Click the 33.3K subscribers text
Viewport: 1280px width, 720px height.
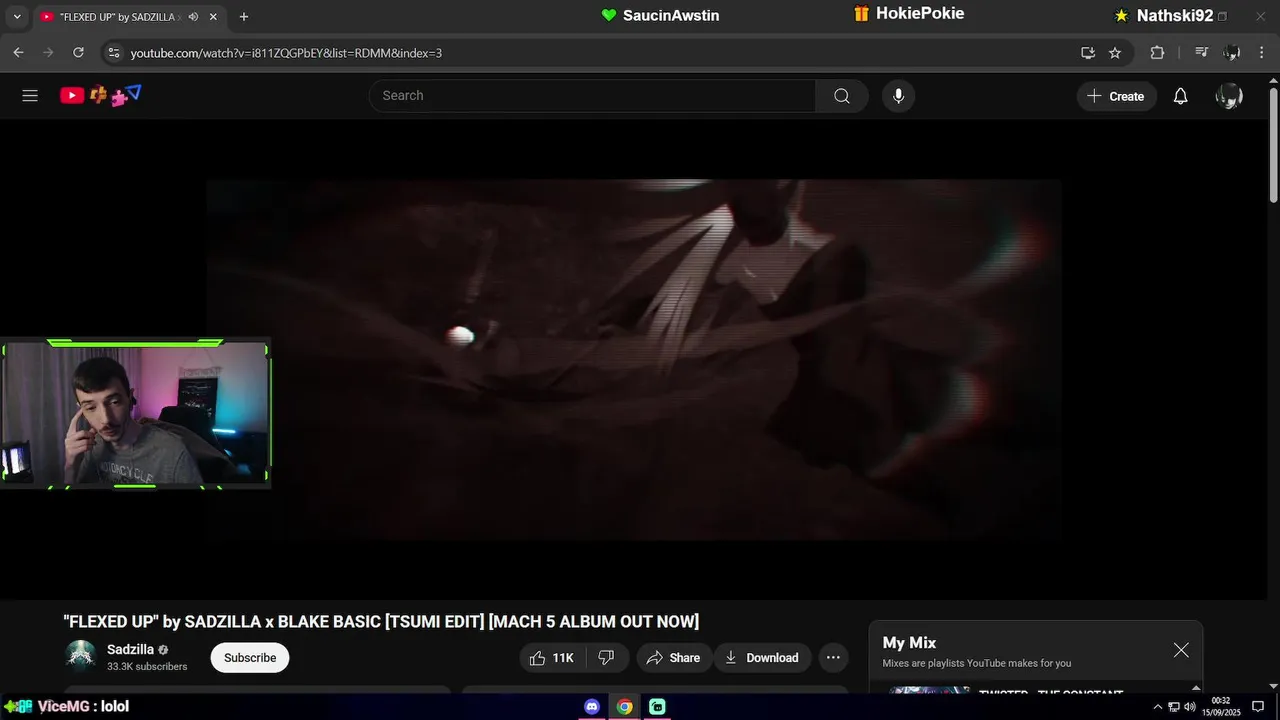tap(147, 667)
